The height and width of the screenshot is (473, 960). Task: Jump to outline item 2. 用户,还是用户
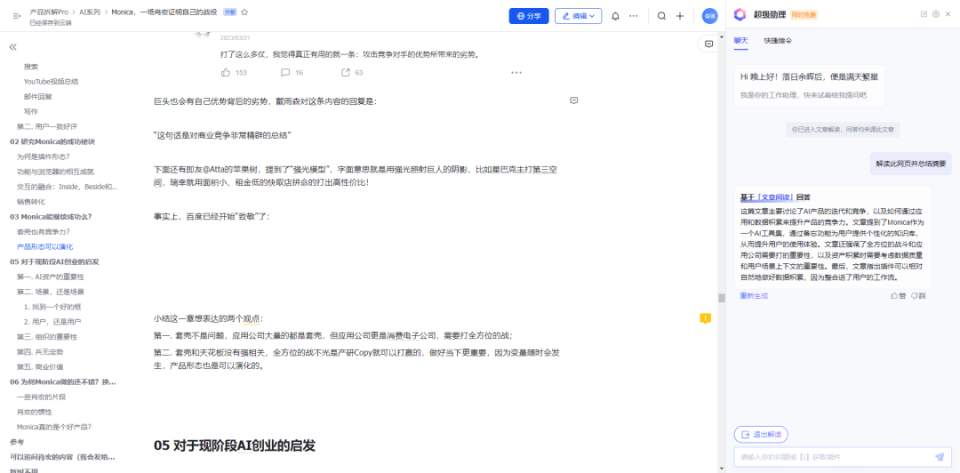53,321
